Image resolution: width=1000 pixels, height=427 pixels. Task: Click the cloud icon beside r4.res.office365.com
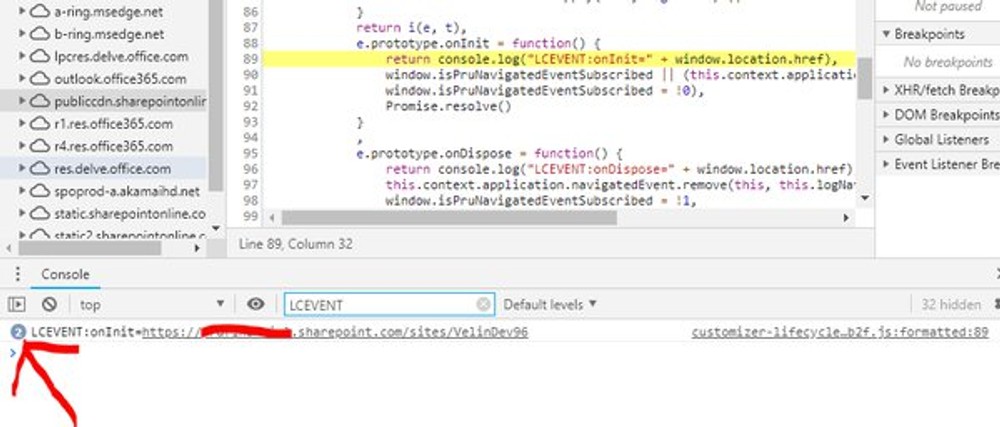pyautogui.click(x=40, y=146)
